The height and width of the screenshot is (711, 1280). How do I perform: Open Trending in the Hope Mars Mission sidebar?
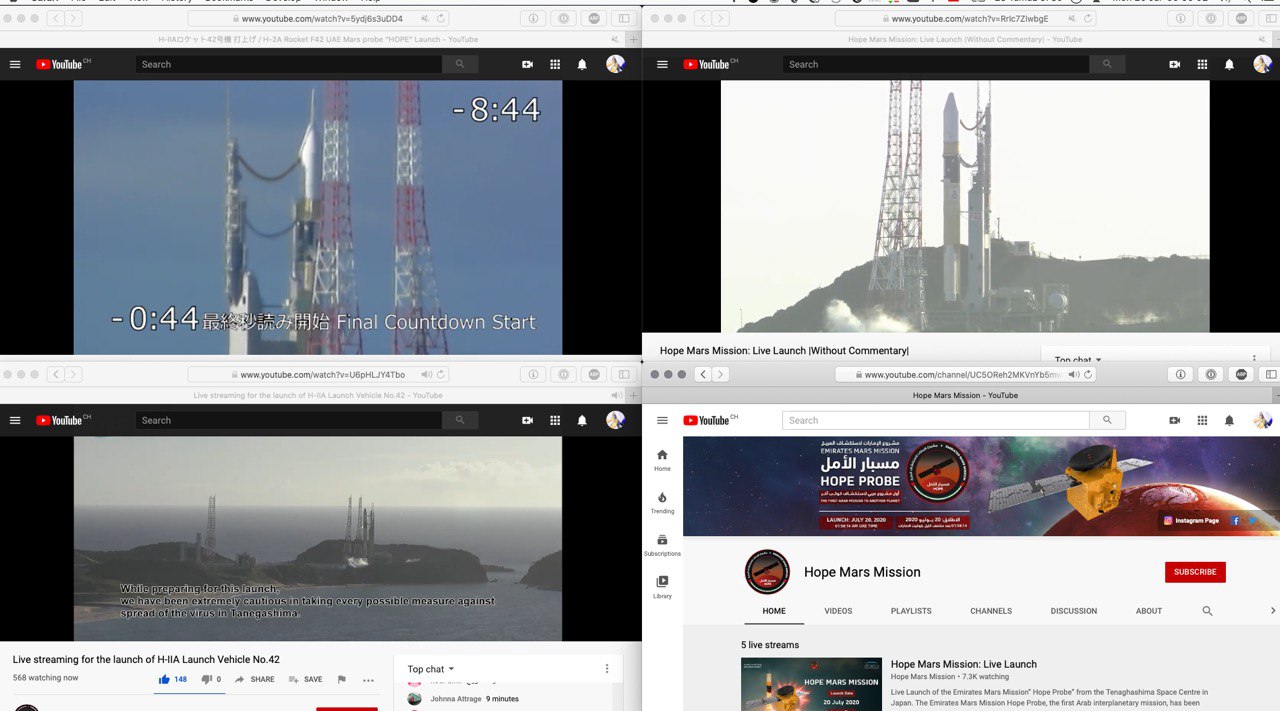point(662,502)
